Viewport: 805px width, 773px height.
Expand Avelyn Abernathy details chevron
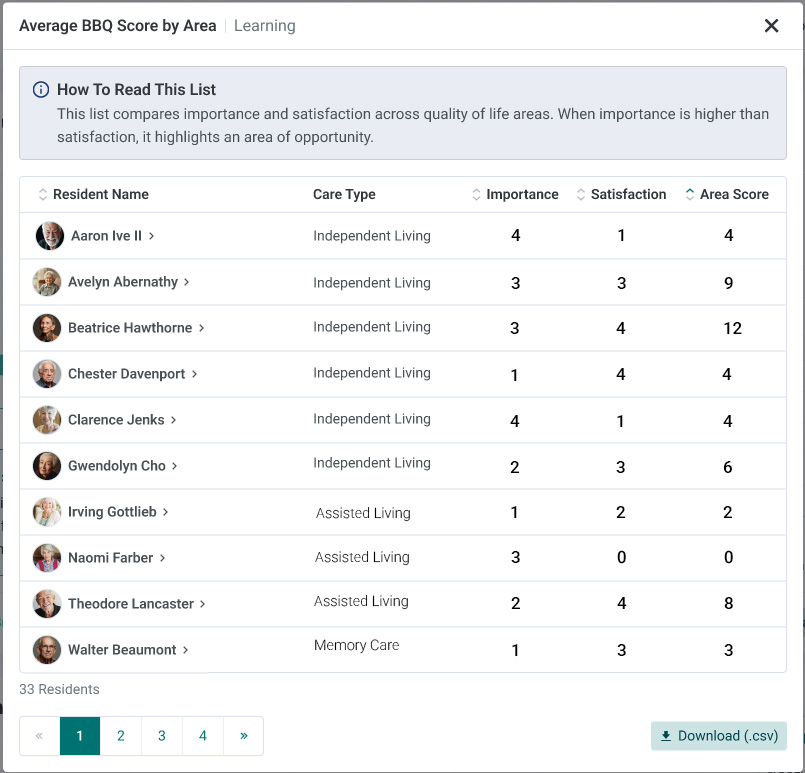(x=186, y=282)
